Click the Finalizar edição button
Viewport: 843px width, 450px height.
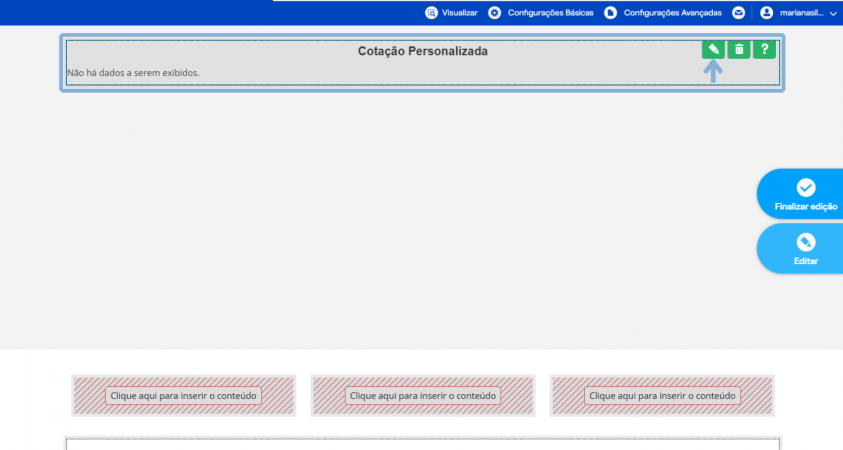click(802, 194)
